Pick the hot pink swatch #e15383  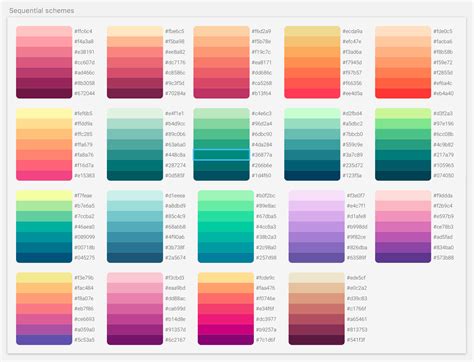pos(44,176)
